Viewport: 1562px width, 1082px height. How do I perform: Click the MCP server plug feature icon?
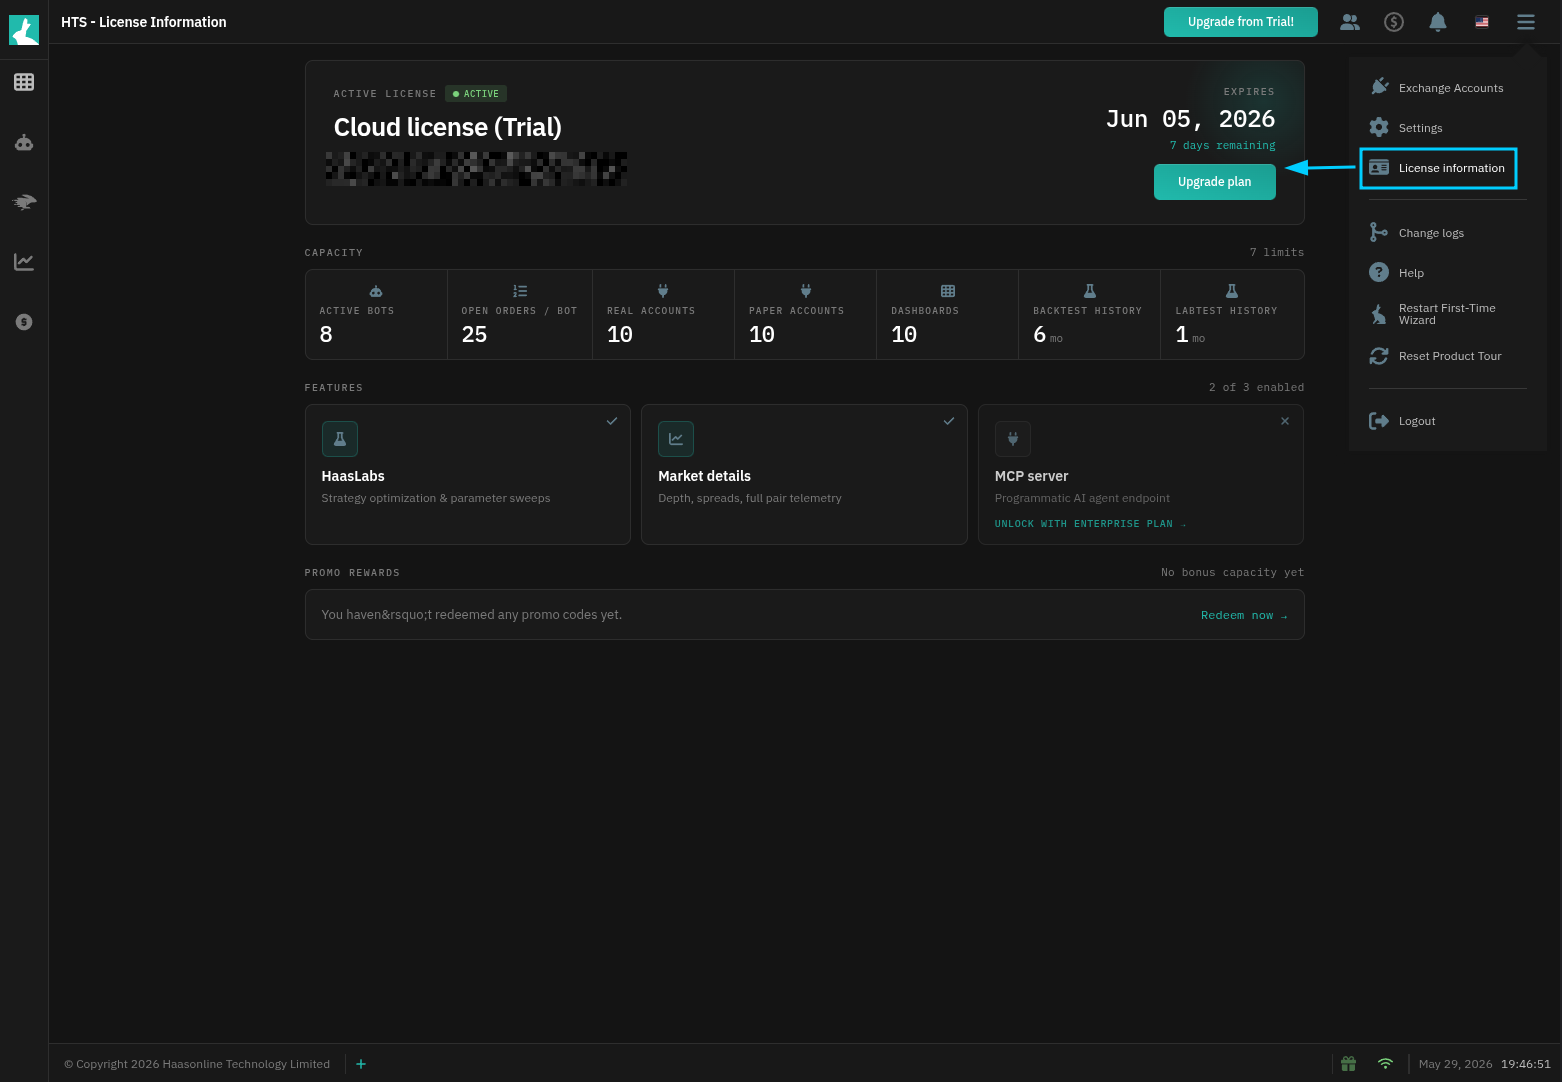click(x=1013, y=439)
